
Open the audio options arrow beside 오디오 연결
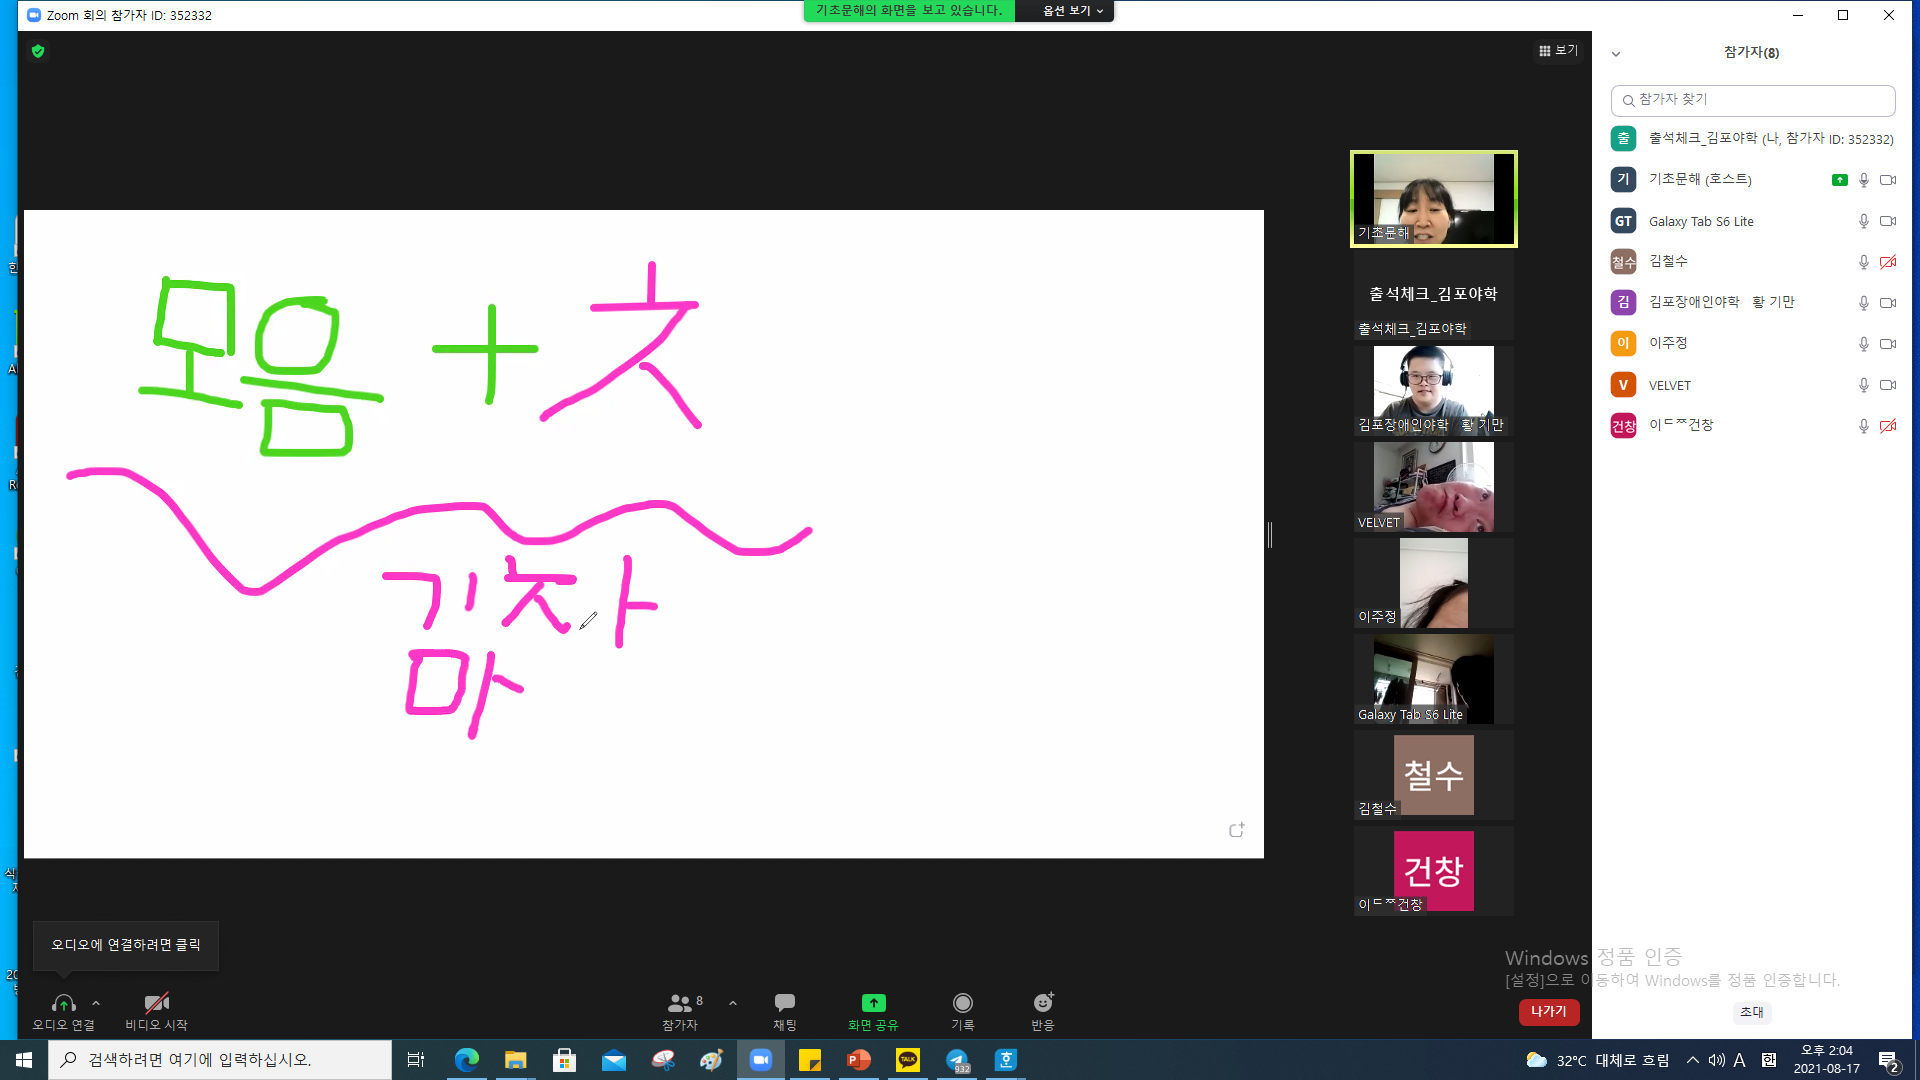coord(96,1003)
